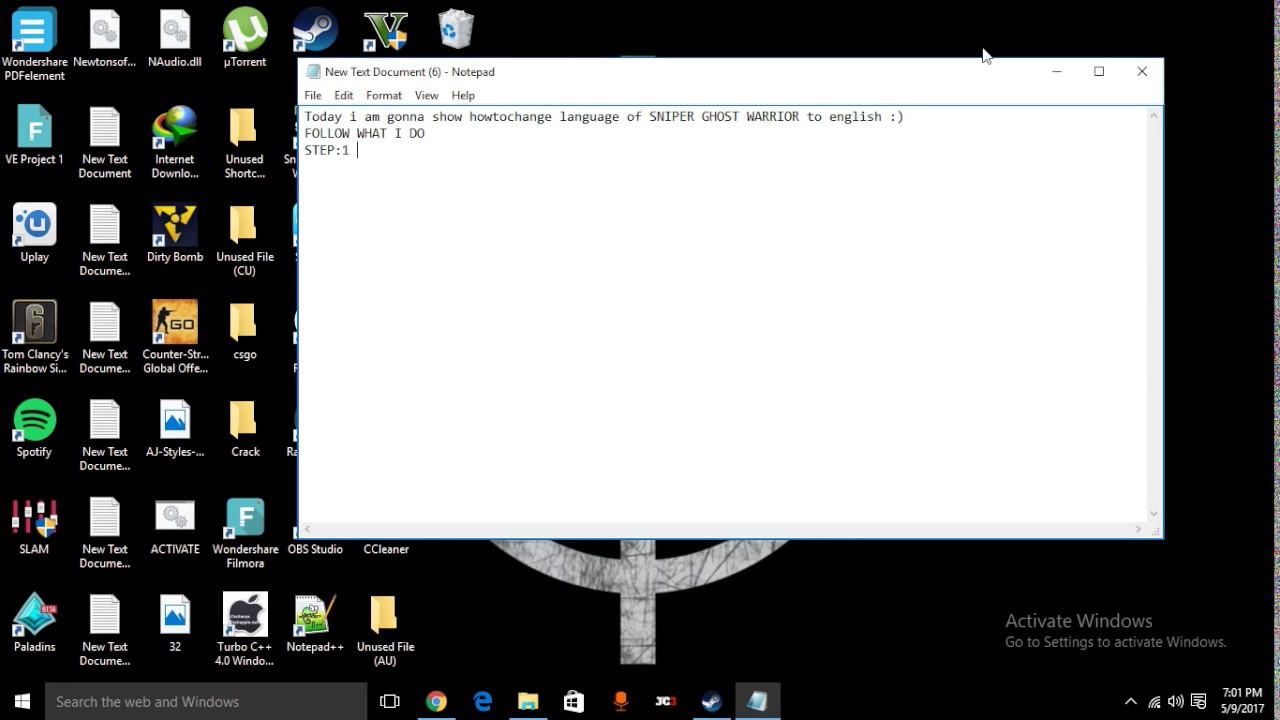Select the NAudio.dll file on desktop
The height and width of the screenshot is (720, 1280).
click(175, 40)
